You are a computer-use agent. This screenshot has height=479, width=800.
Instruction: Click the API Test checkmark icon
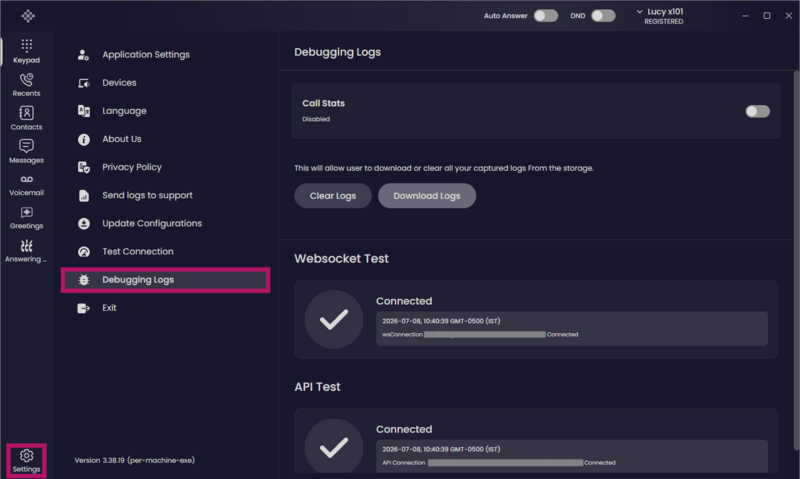[334, 447]
